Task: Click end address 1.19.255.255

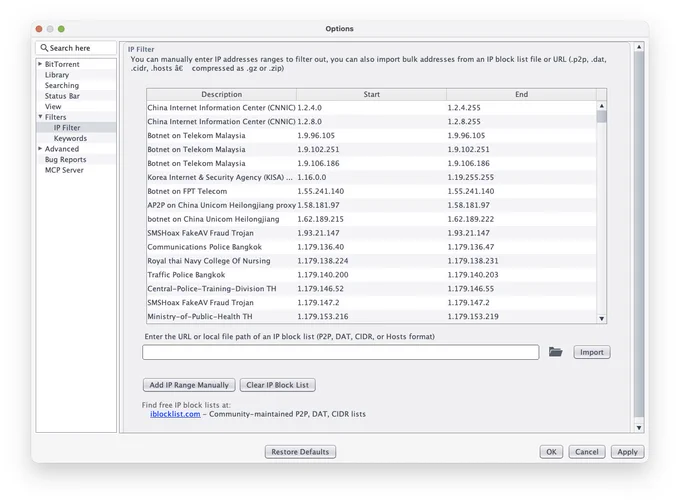Action: point(471,177)
